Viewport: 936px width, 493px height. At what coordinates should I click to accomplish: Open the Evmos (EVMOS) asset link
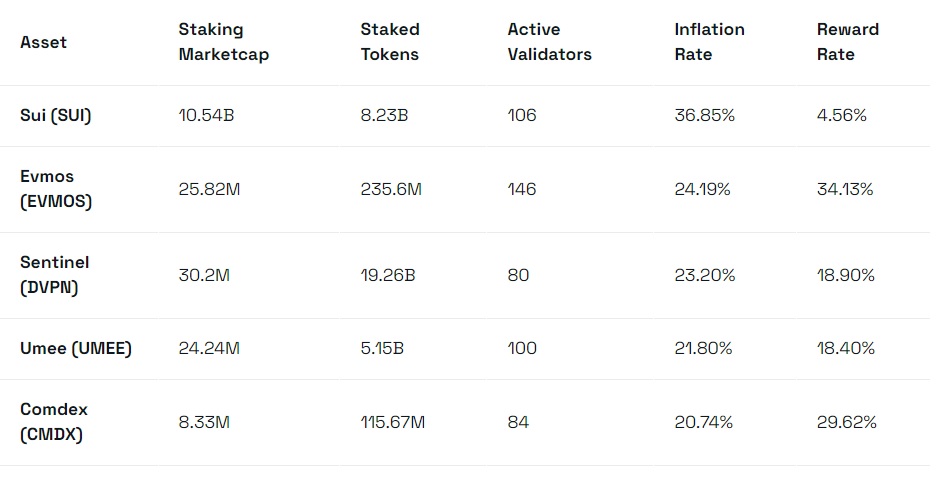(x=56, y=189)
